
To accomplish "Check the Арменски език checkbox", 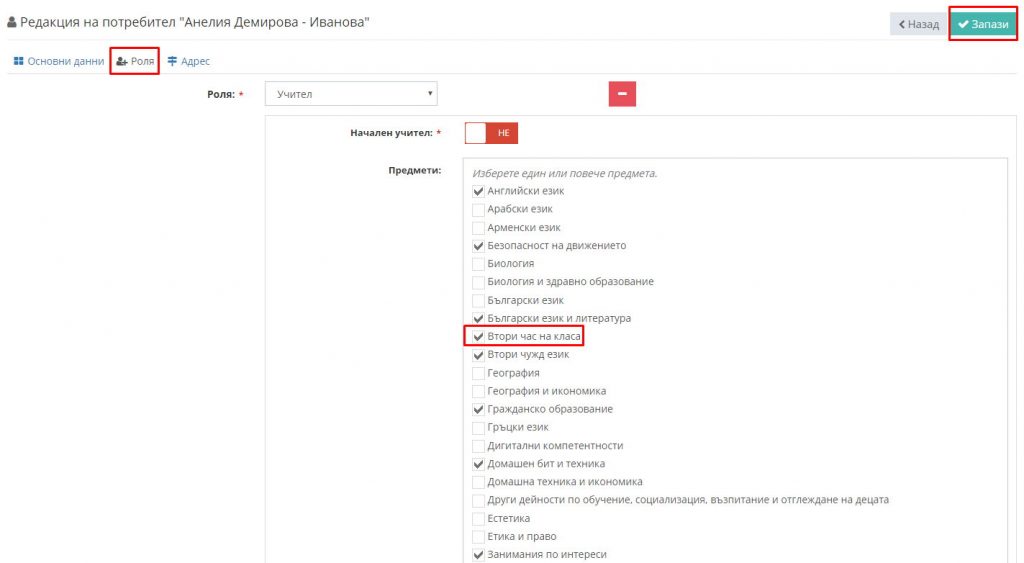I will (478, 228).
